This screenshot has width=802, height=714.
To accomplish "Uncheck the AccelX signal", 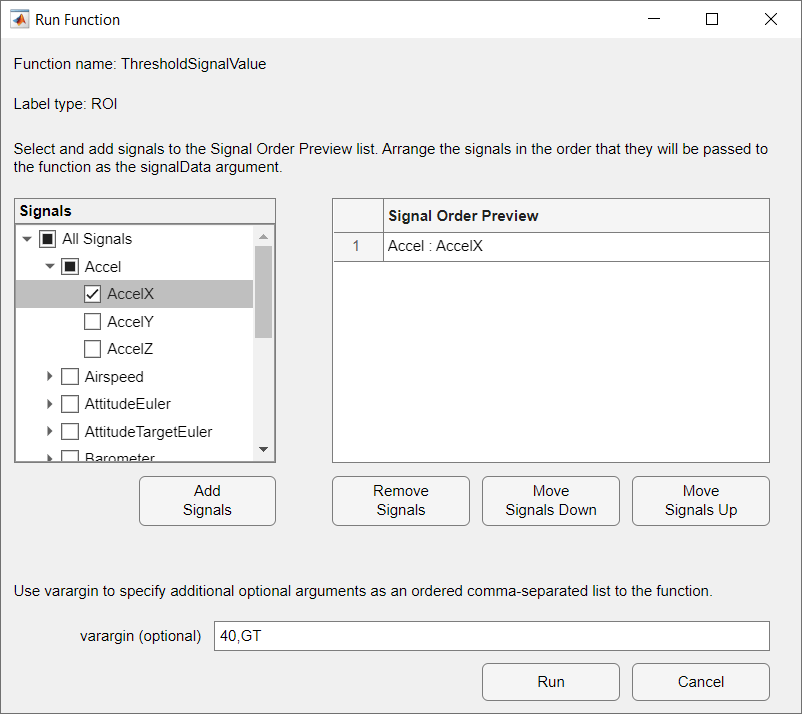I will pos(93,293).
